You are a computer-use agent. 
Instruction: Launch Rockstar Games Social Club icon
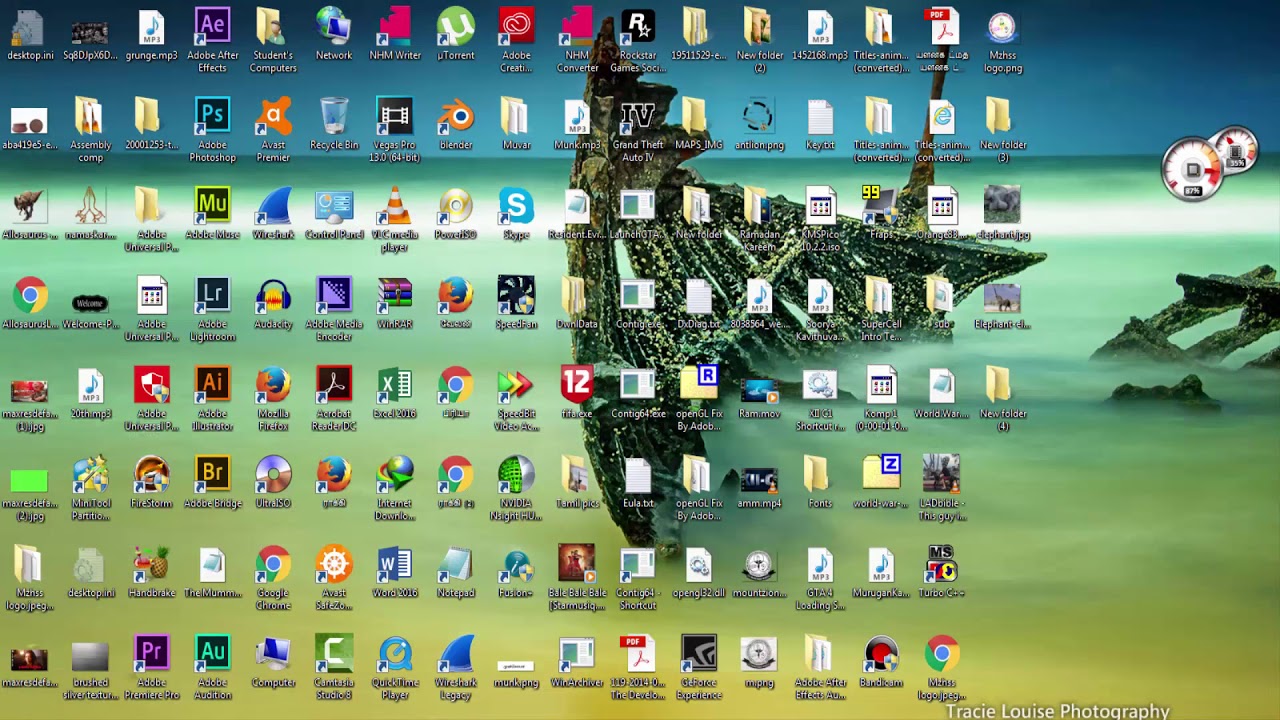(x=637, y=40)
